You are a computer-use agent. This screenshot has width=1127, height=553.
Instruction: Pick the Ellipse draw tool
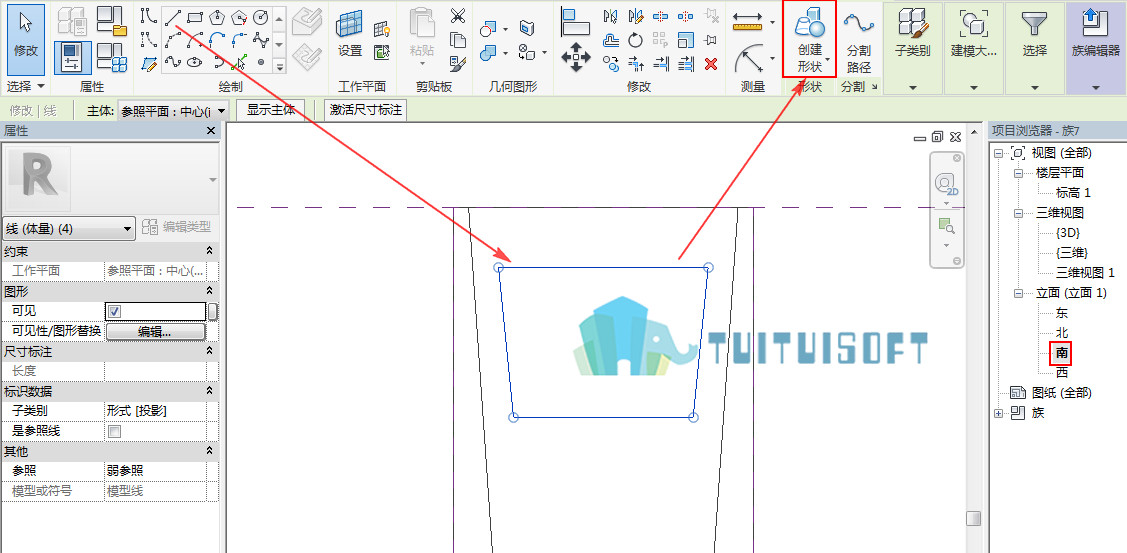pos(195,63)
